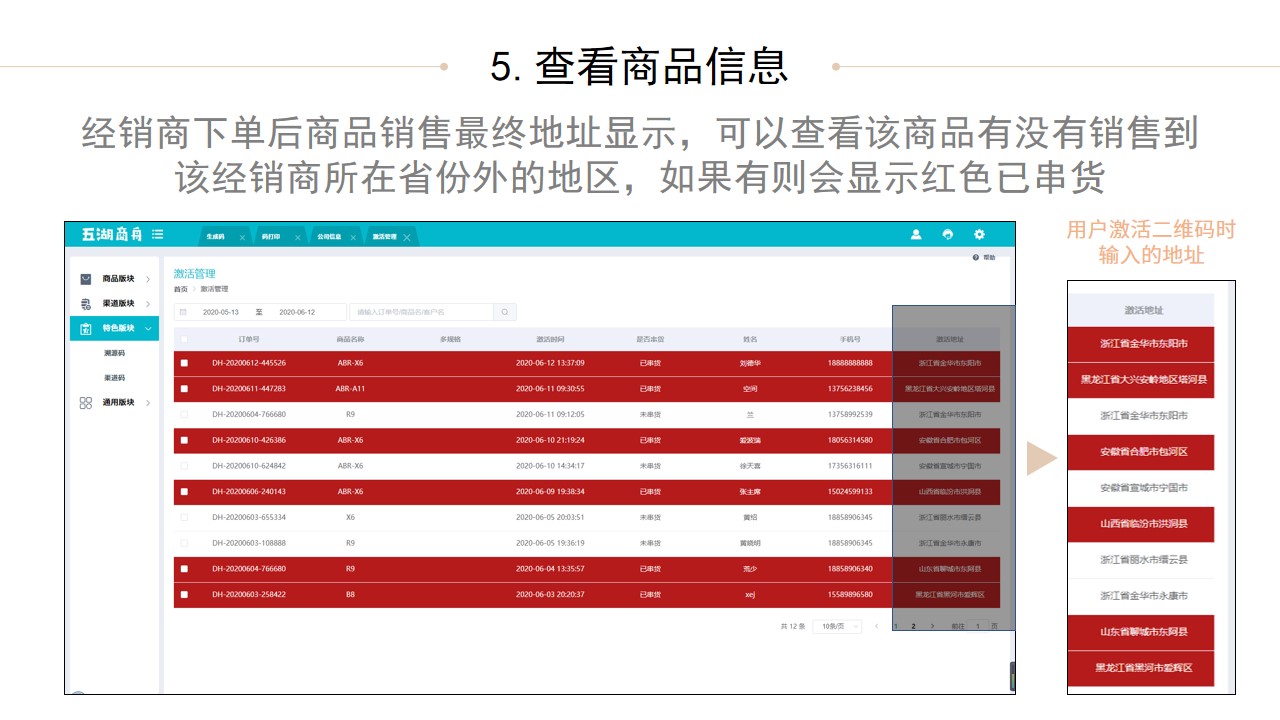Open the user profile icon in header

[x=916, y=235]
